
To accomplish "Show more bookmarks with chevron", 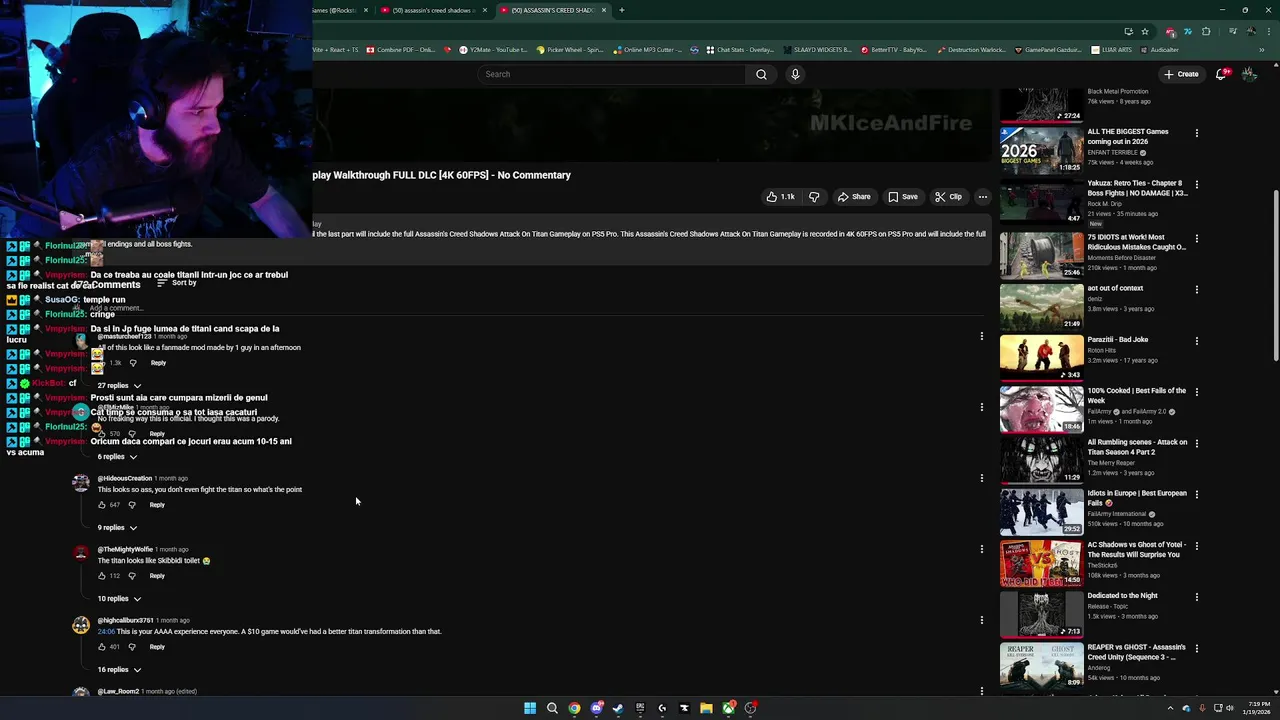I will click(x=1262, y=50).
